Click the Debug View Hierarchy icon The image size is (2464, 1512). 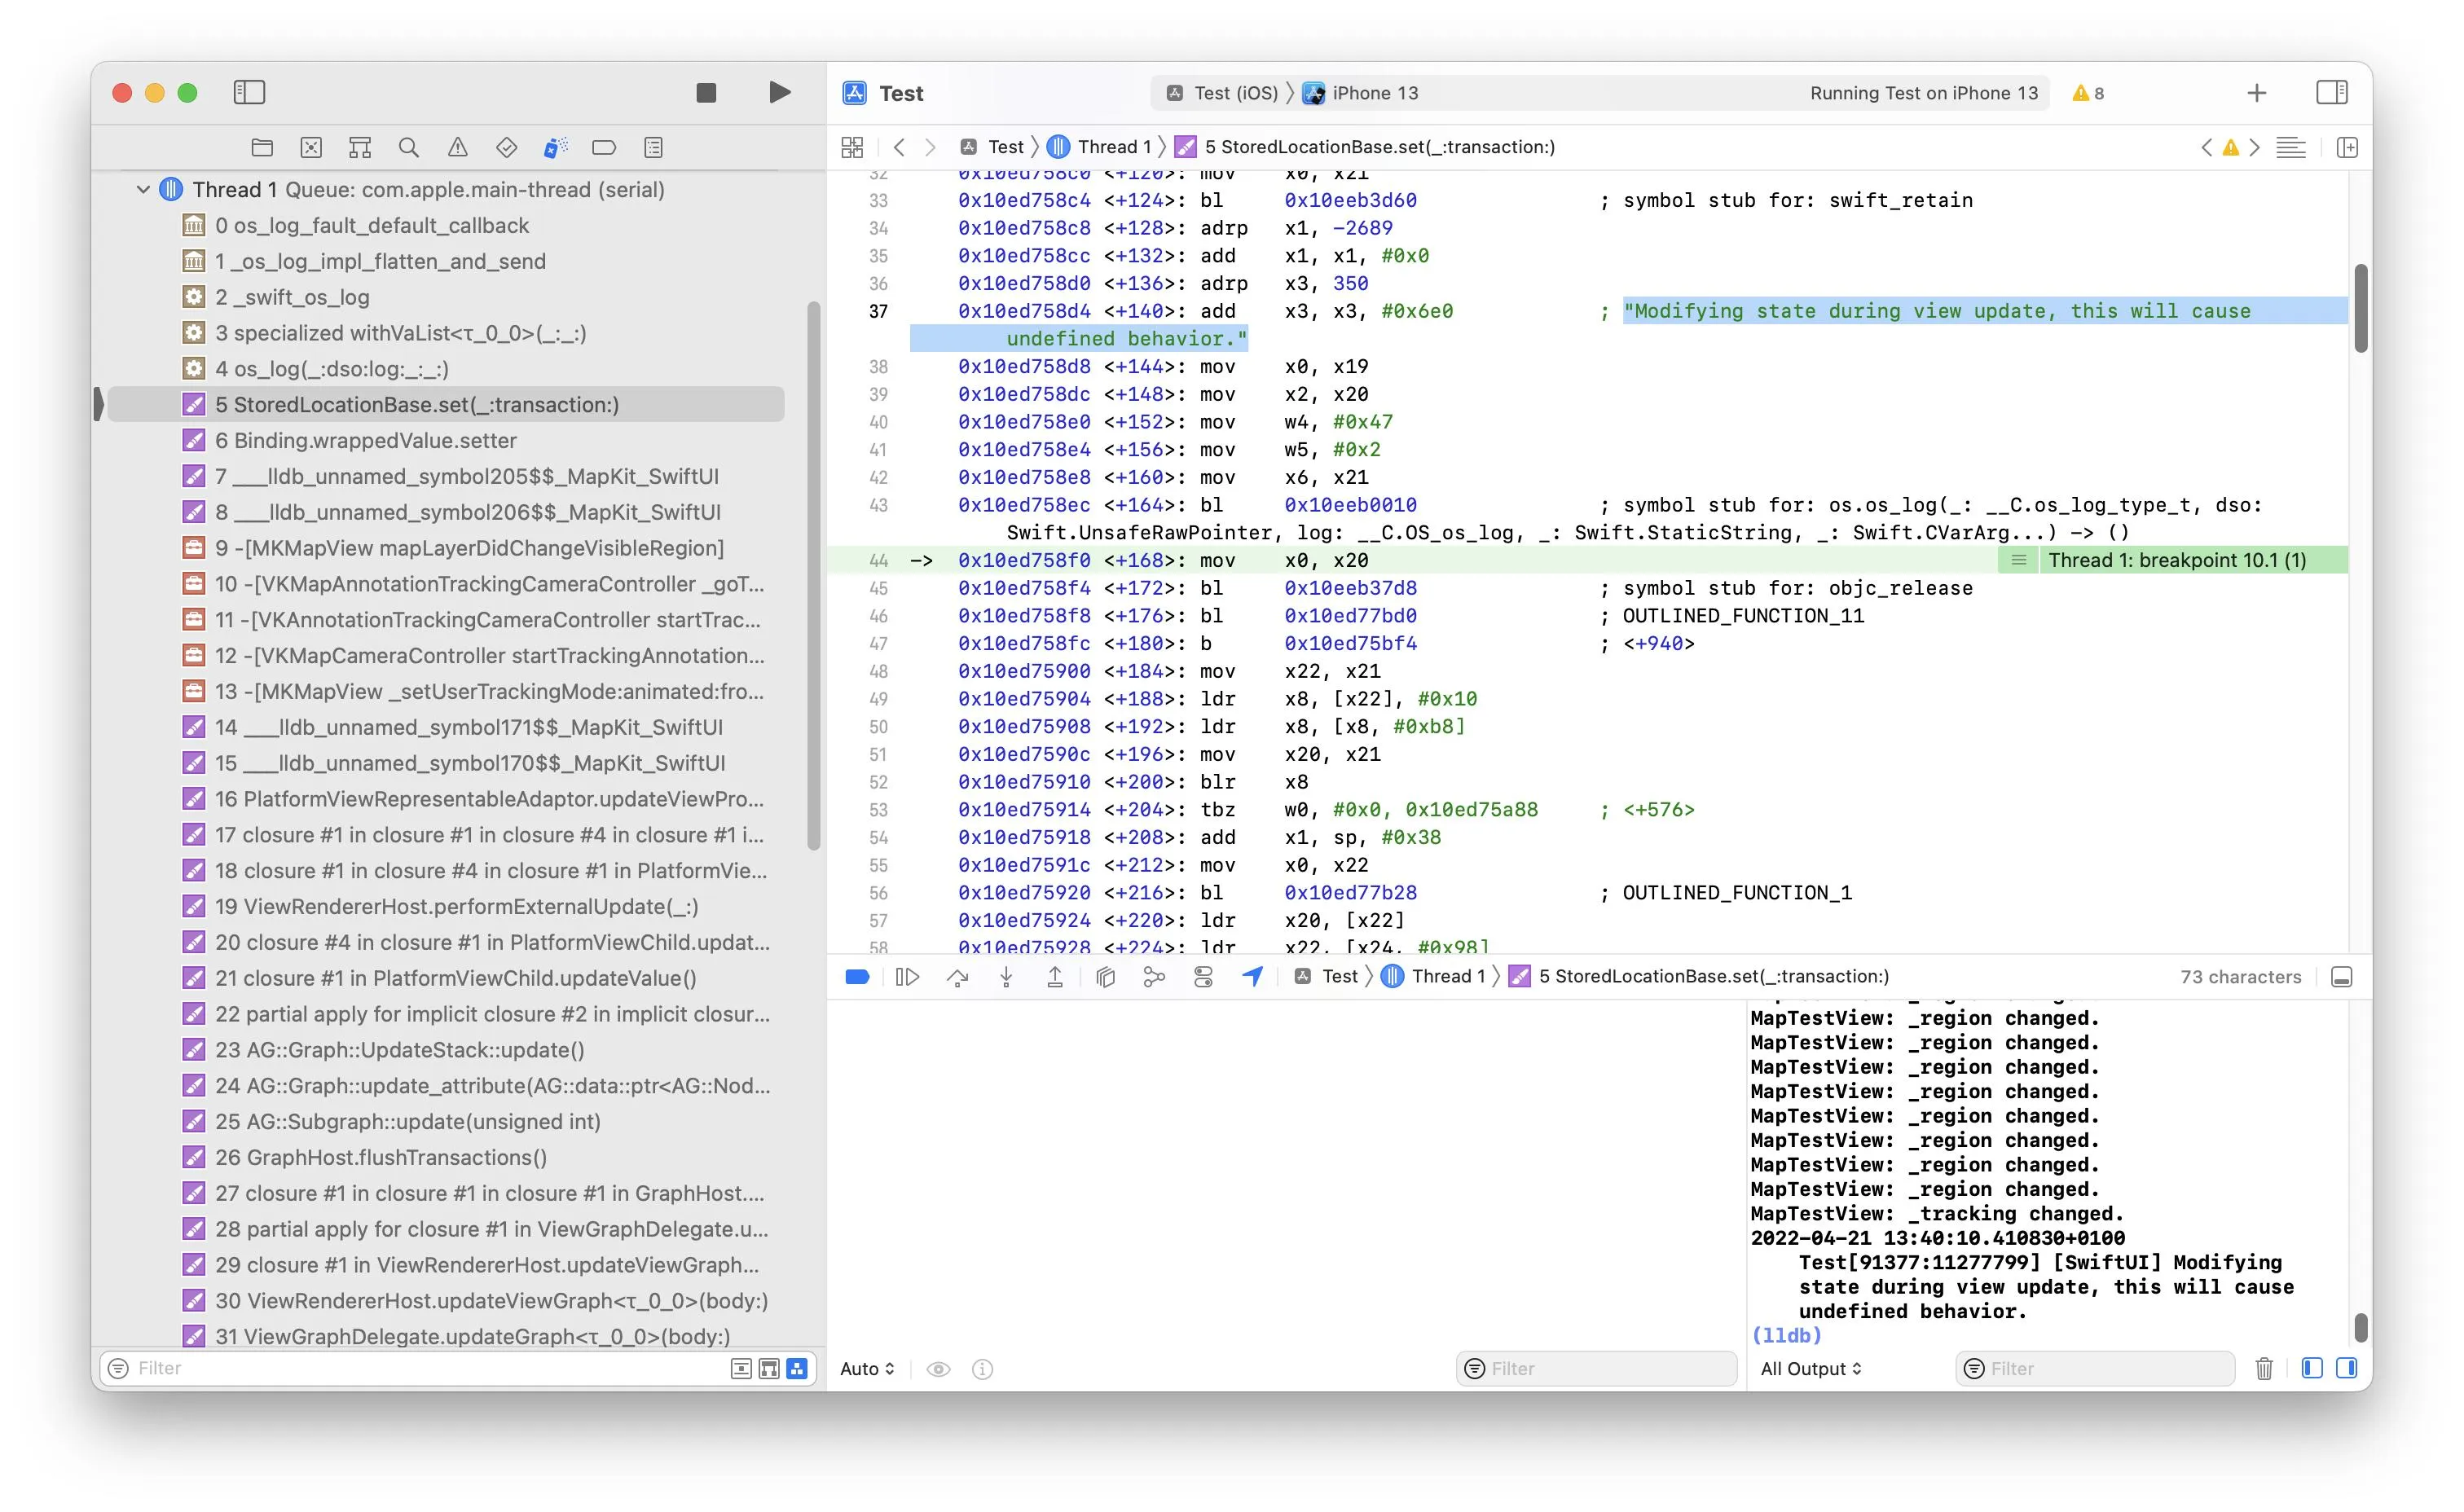(1105, 977)
